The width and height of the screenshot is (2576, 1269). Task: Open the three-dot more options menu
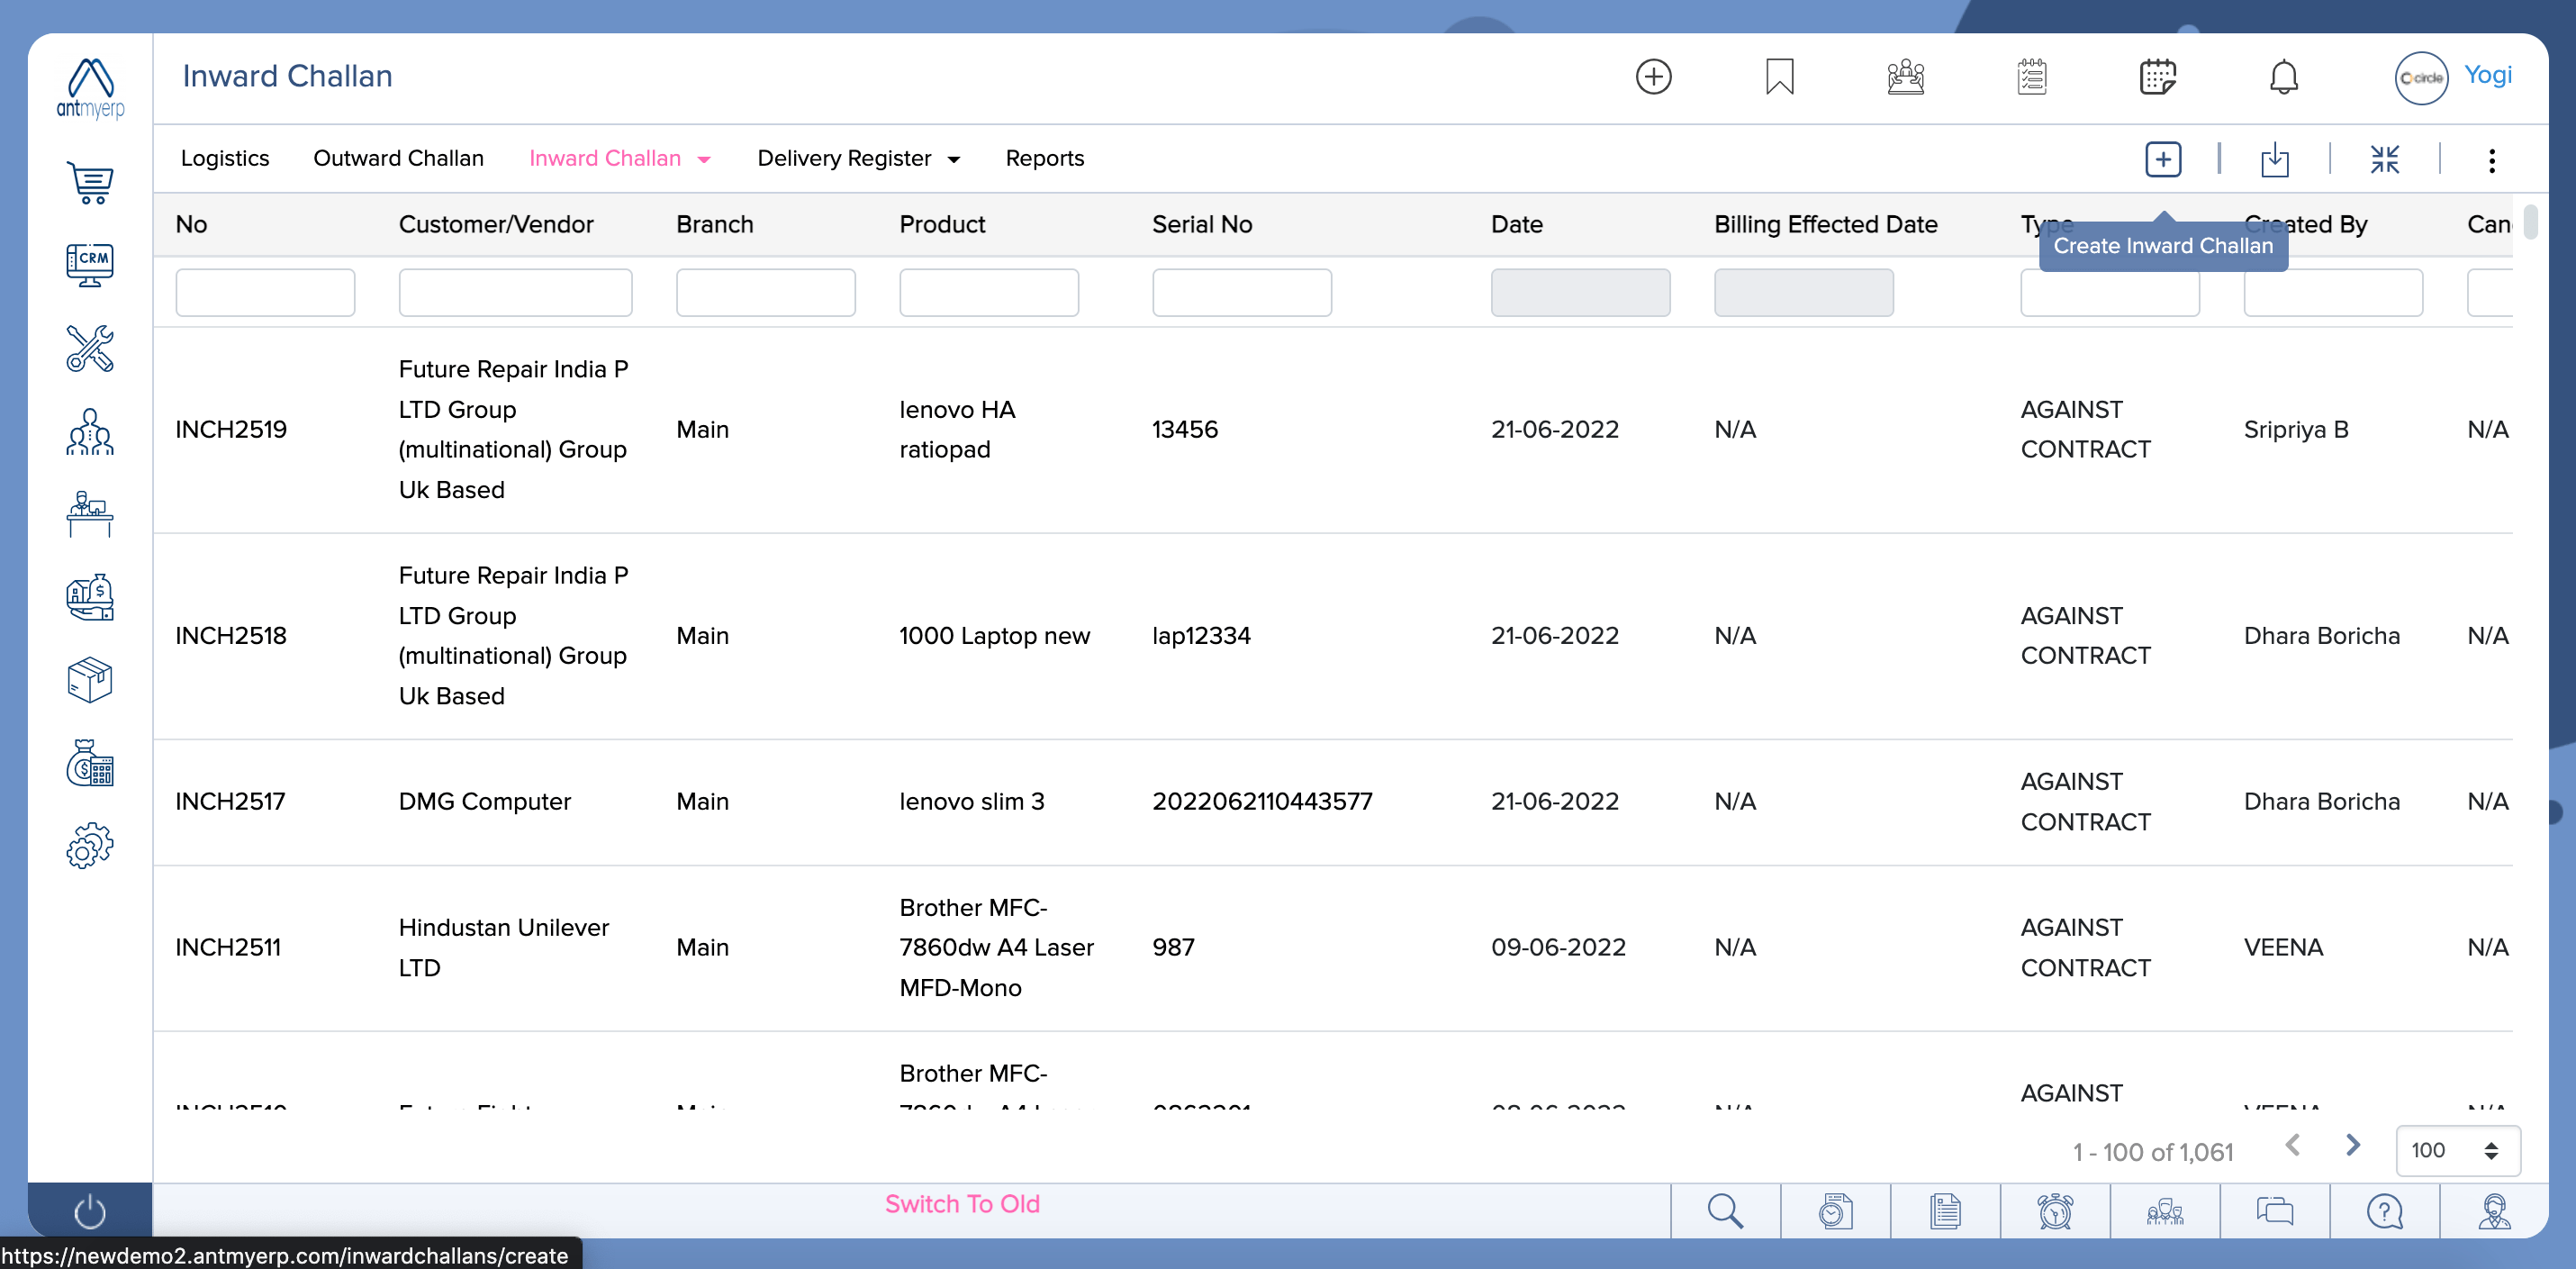click(2491, 160)
